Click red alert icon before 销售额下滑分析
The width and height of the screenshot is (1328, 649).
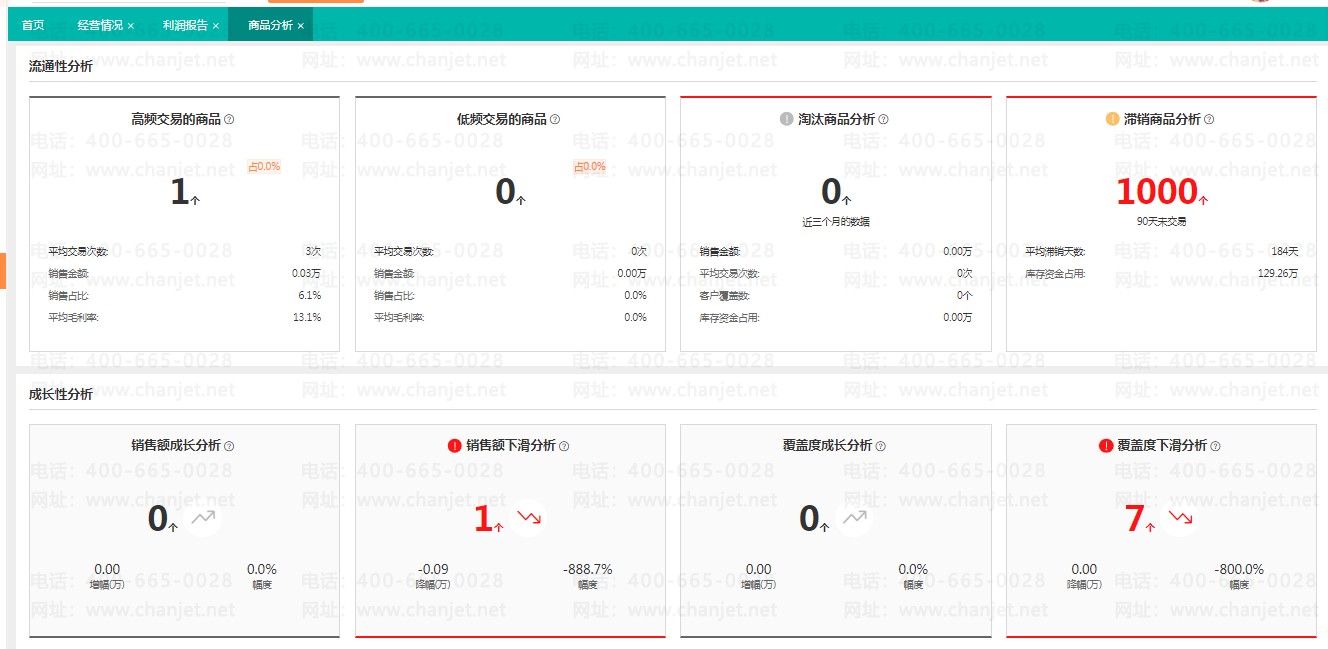pos(455,446)
